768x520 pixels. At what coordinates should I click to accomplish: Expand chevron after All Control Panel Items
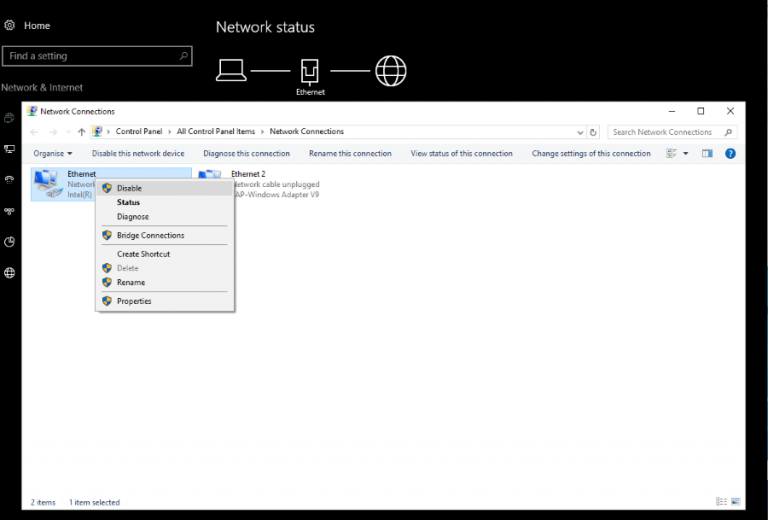coord(263,132)
